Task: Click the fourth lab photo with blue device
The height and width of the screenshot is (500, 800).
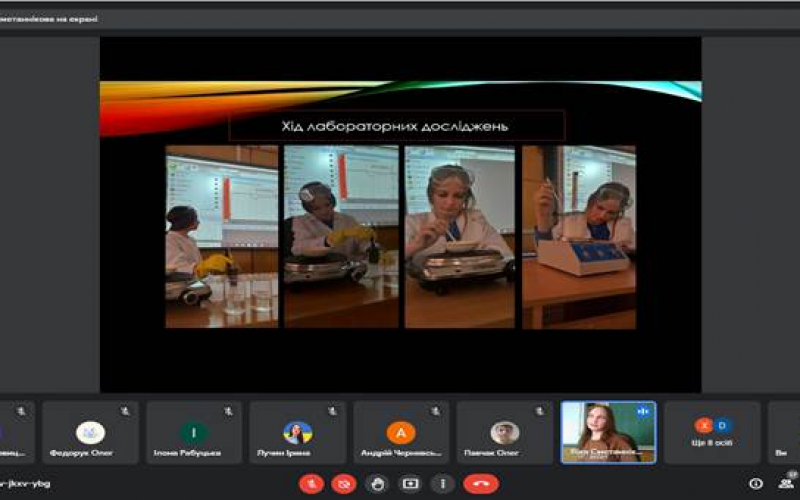Action: click(x=579, y=237)
